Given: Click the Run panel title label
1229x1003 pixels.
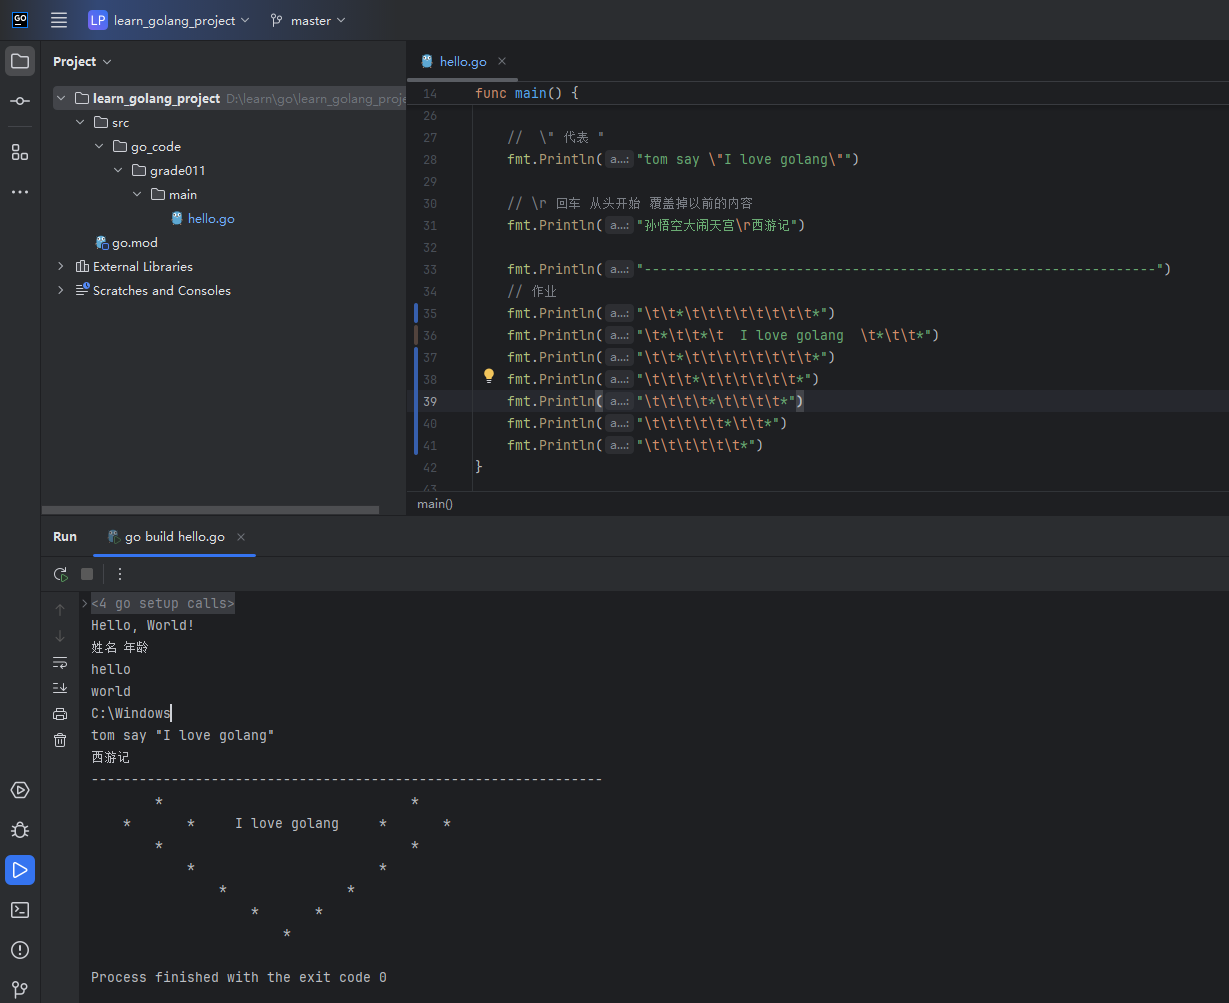Looking at the screenshot, I should pos(65,537).
